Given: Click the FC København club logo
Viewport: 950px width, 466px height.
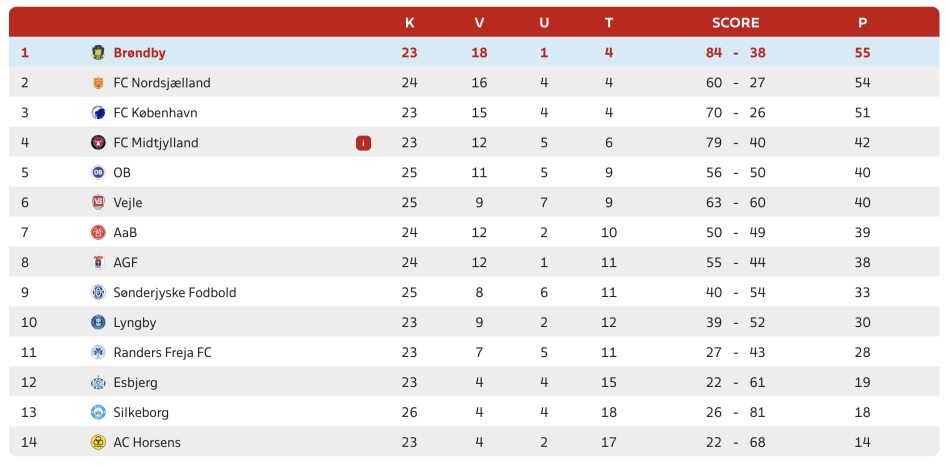Looking at the screenshot, I should pyautogui.click(x=98, y=113).
